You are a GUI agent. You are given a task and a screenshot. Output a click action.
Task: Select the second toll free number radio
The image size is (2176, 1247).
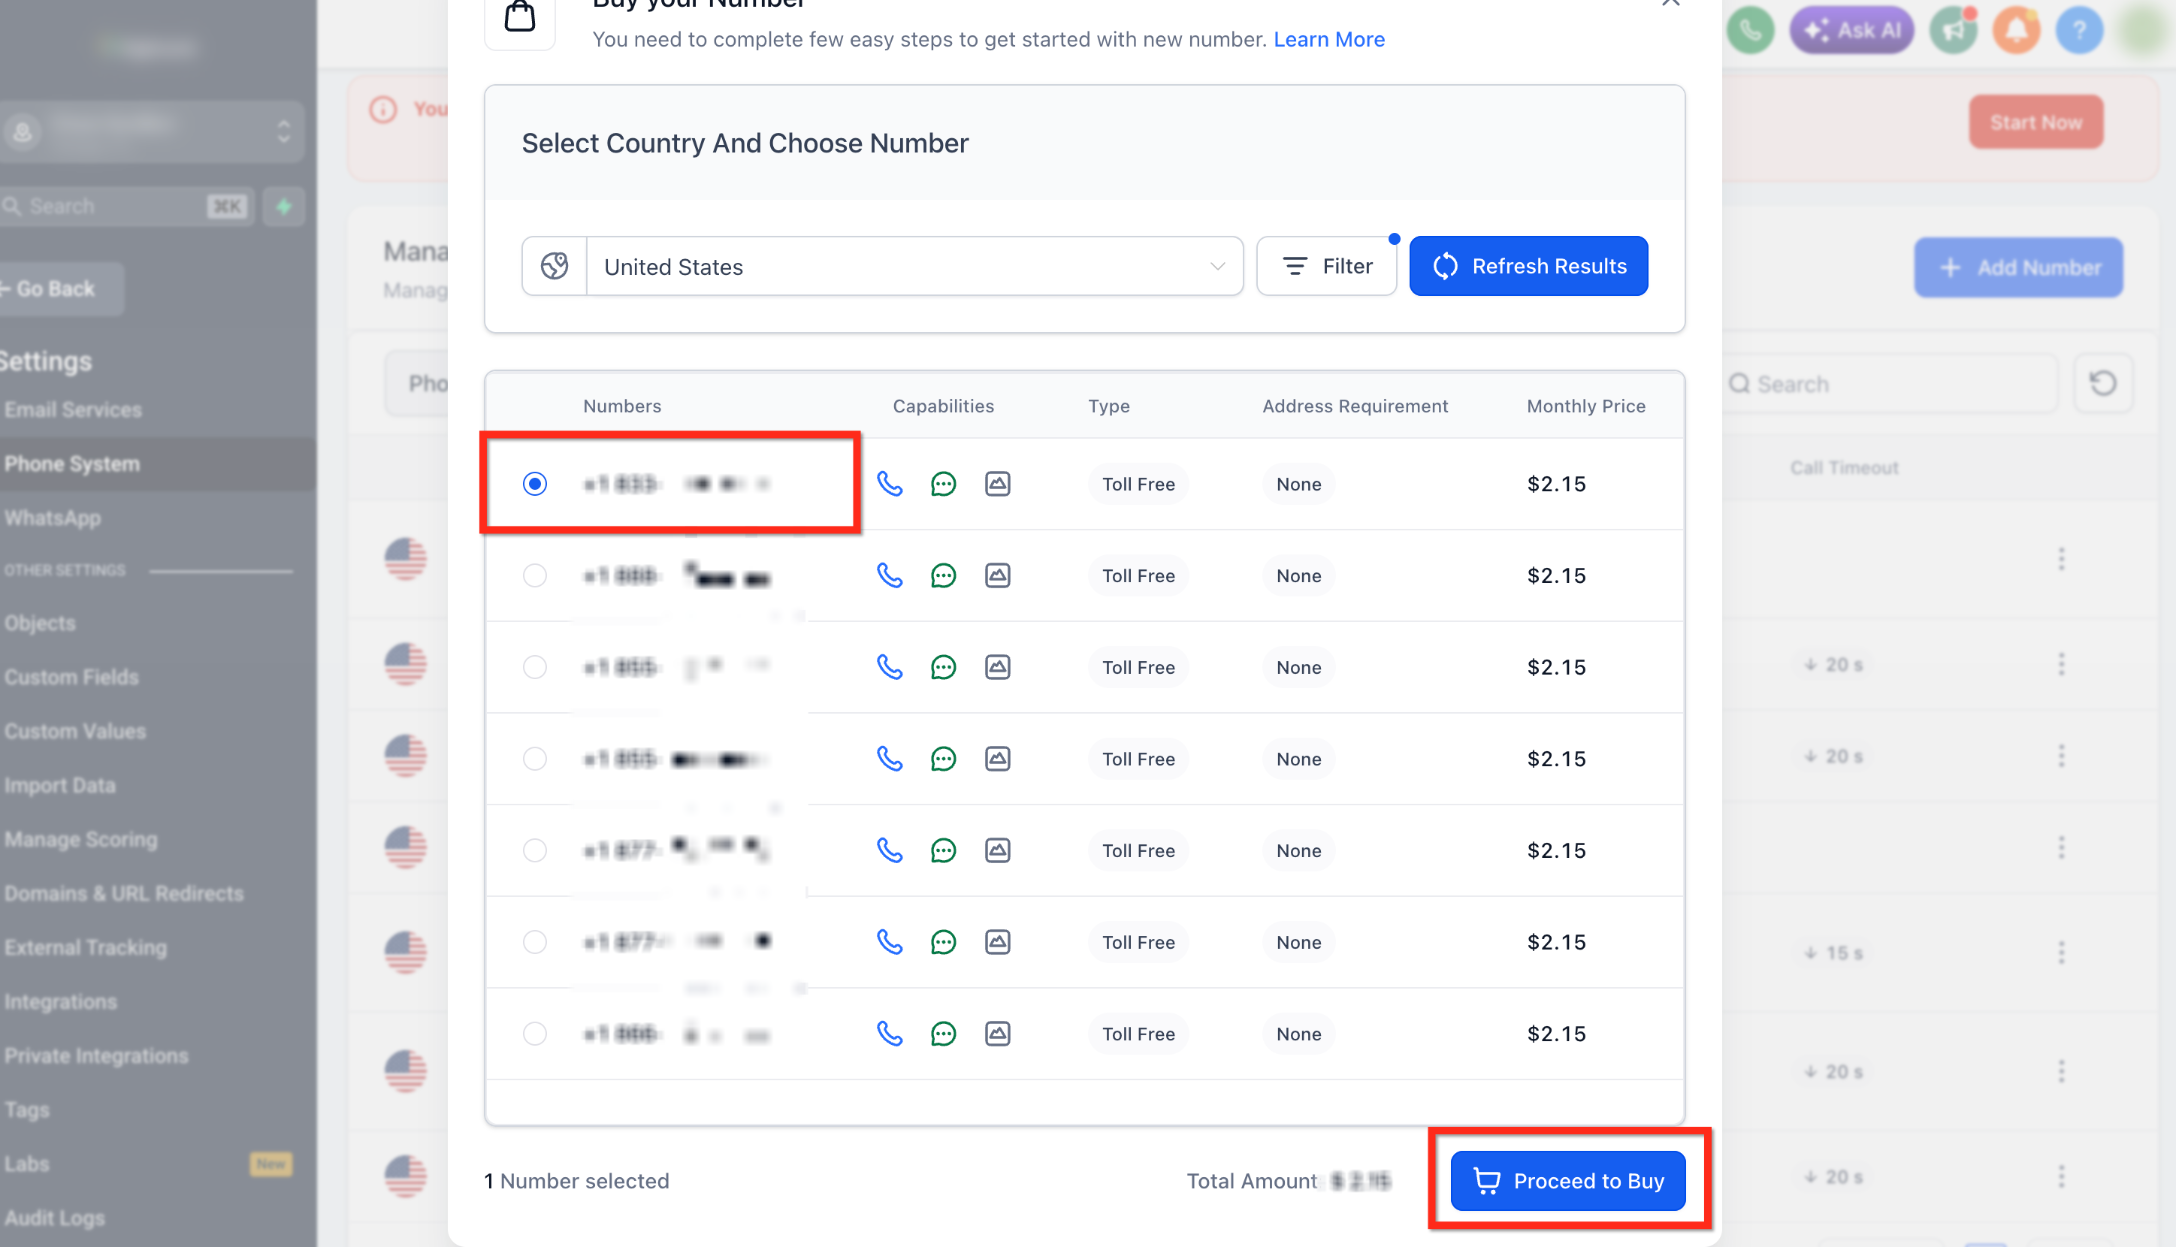coord(535,576)
